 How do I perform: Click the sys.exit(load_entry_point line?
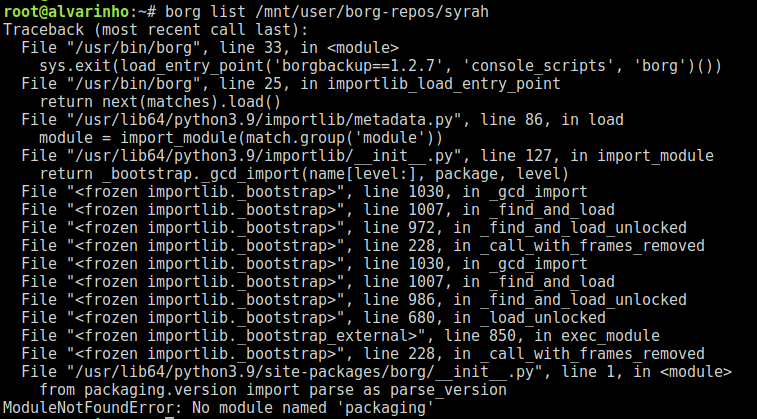click(380, 66)
